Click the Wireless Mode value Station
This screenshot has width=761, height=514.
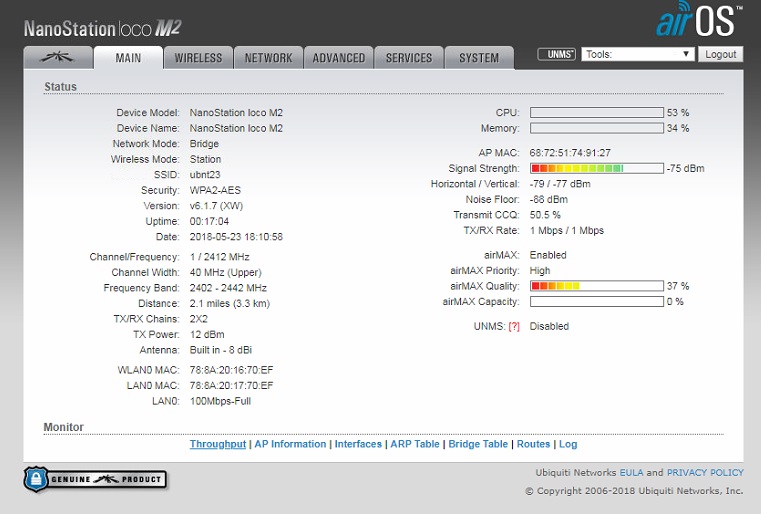[205, 159]
